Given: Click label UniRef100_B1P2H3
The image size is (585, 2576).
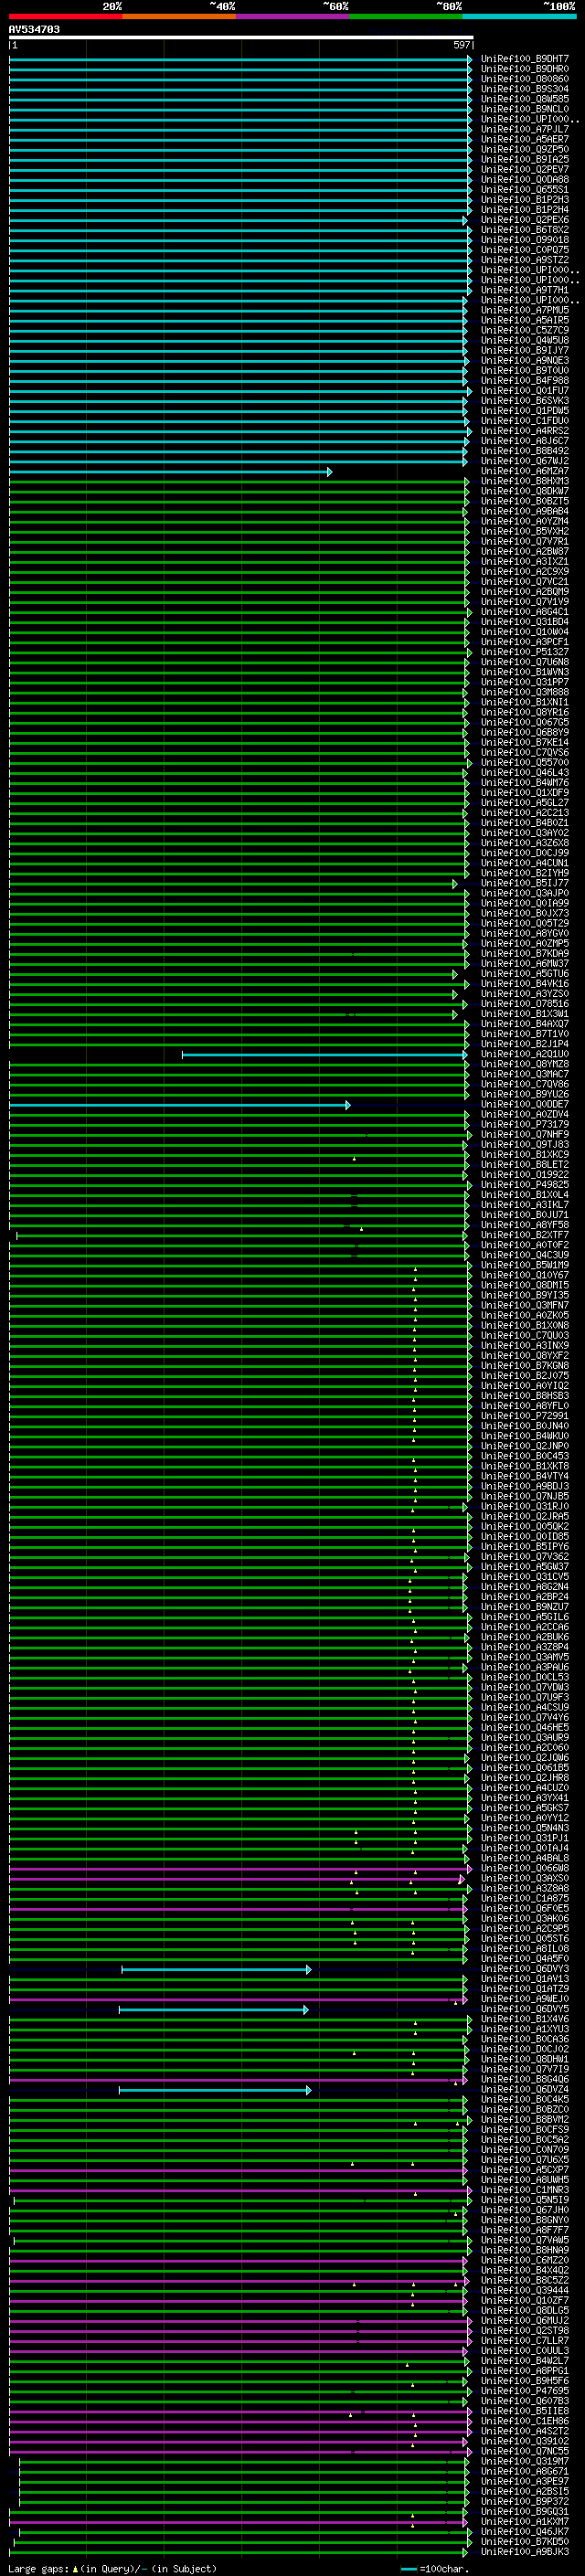Looking at the screenshot, I should tap(525, 200).
